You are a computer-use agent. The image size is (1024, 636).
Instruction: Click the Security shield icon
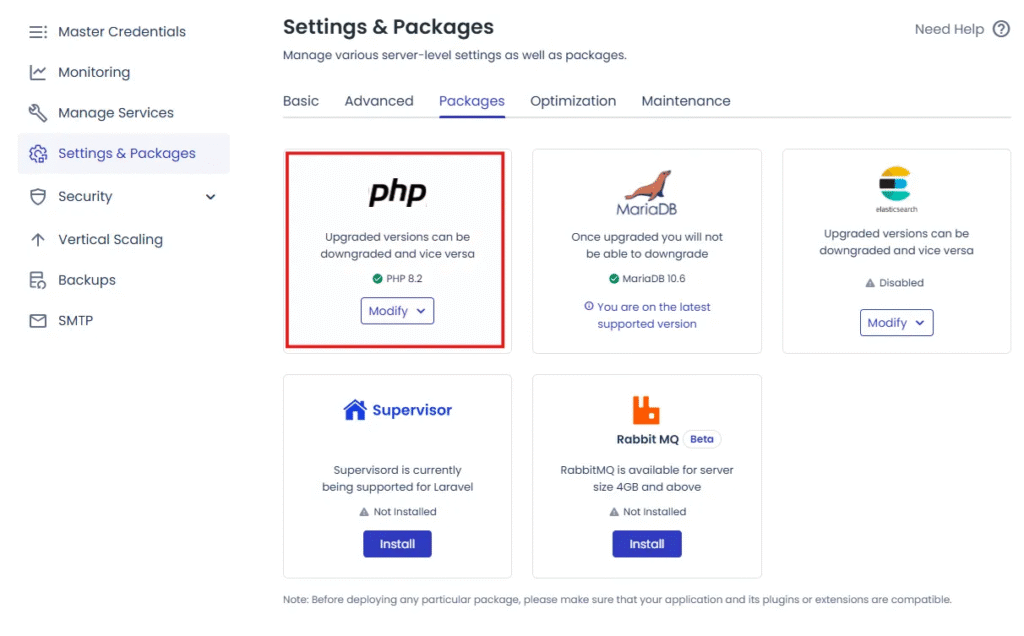pos(38,197)
